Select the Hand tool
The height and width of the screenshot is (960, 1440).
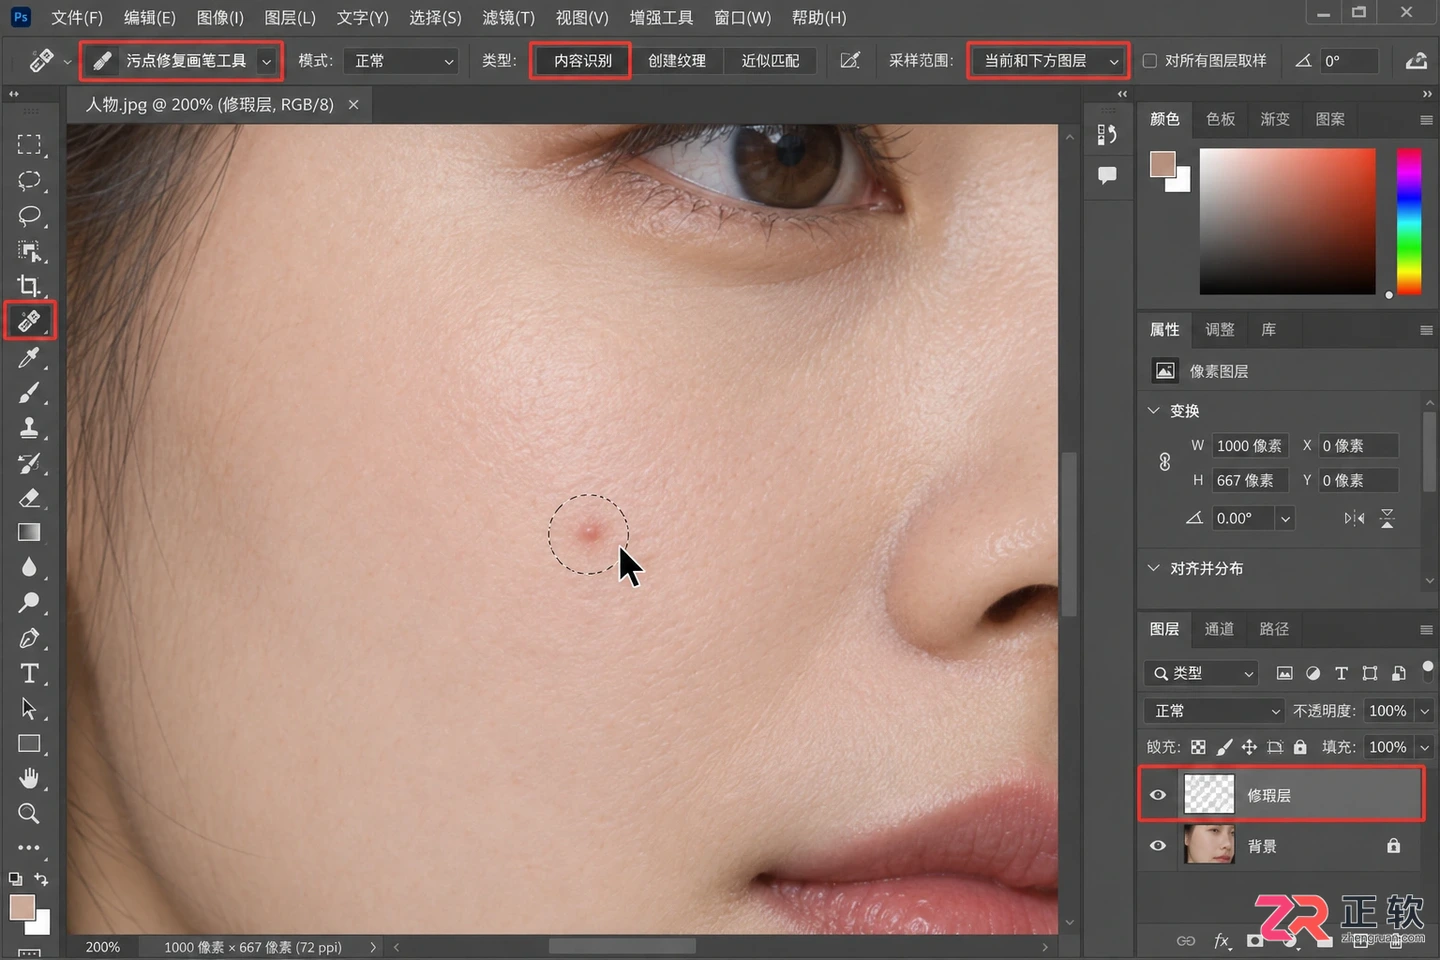[x=29, y=778]
